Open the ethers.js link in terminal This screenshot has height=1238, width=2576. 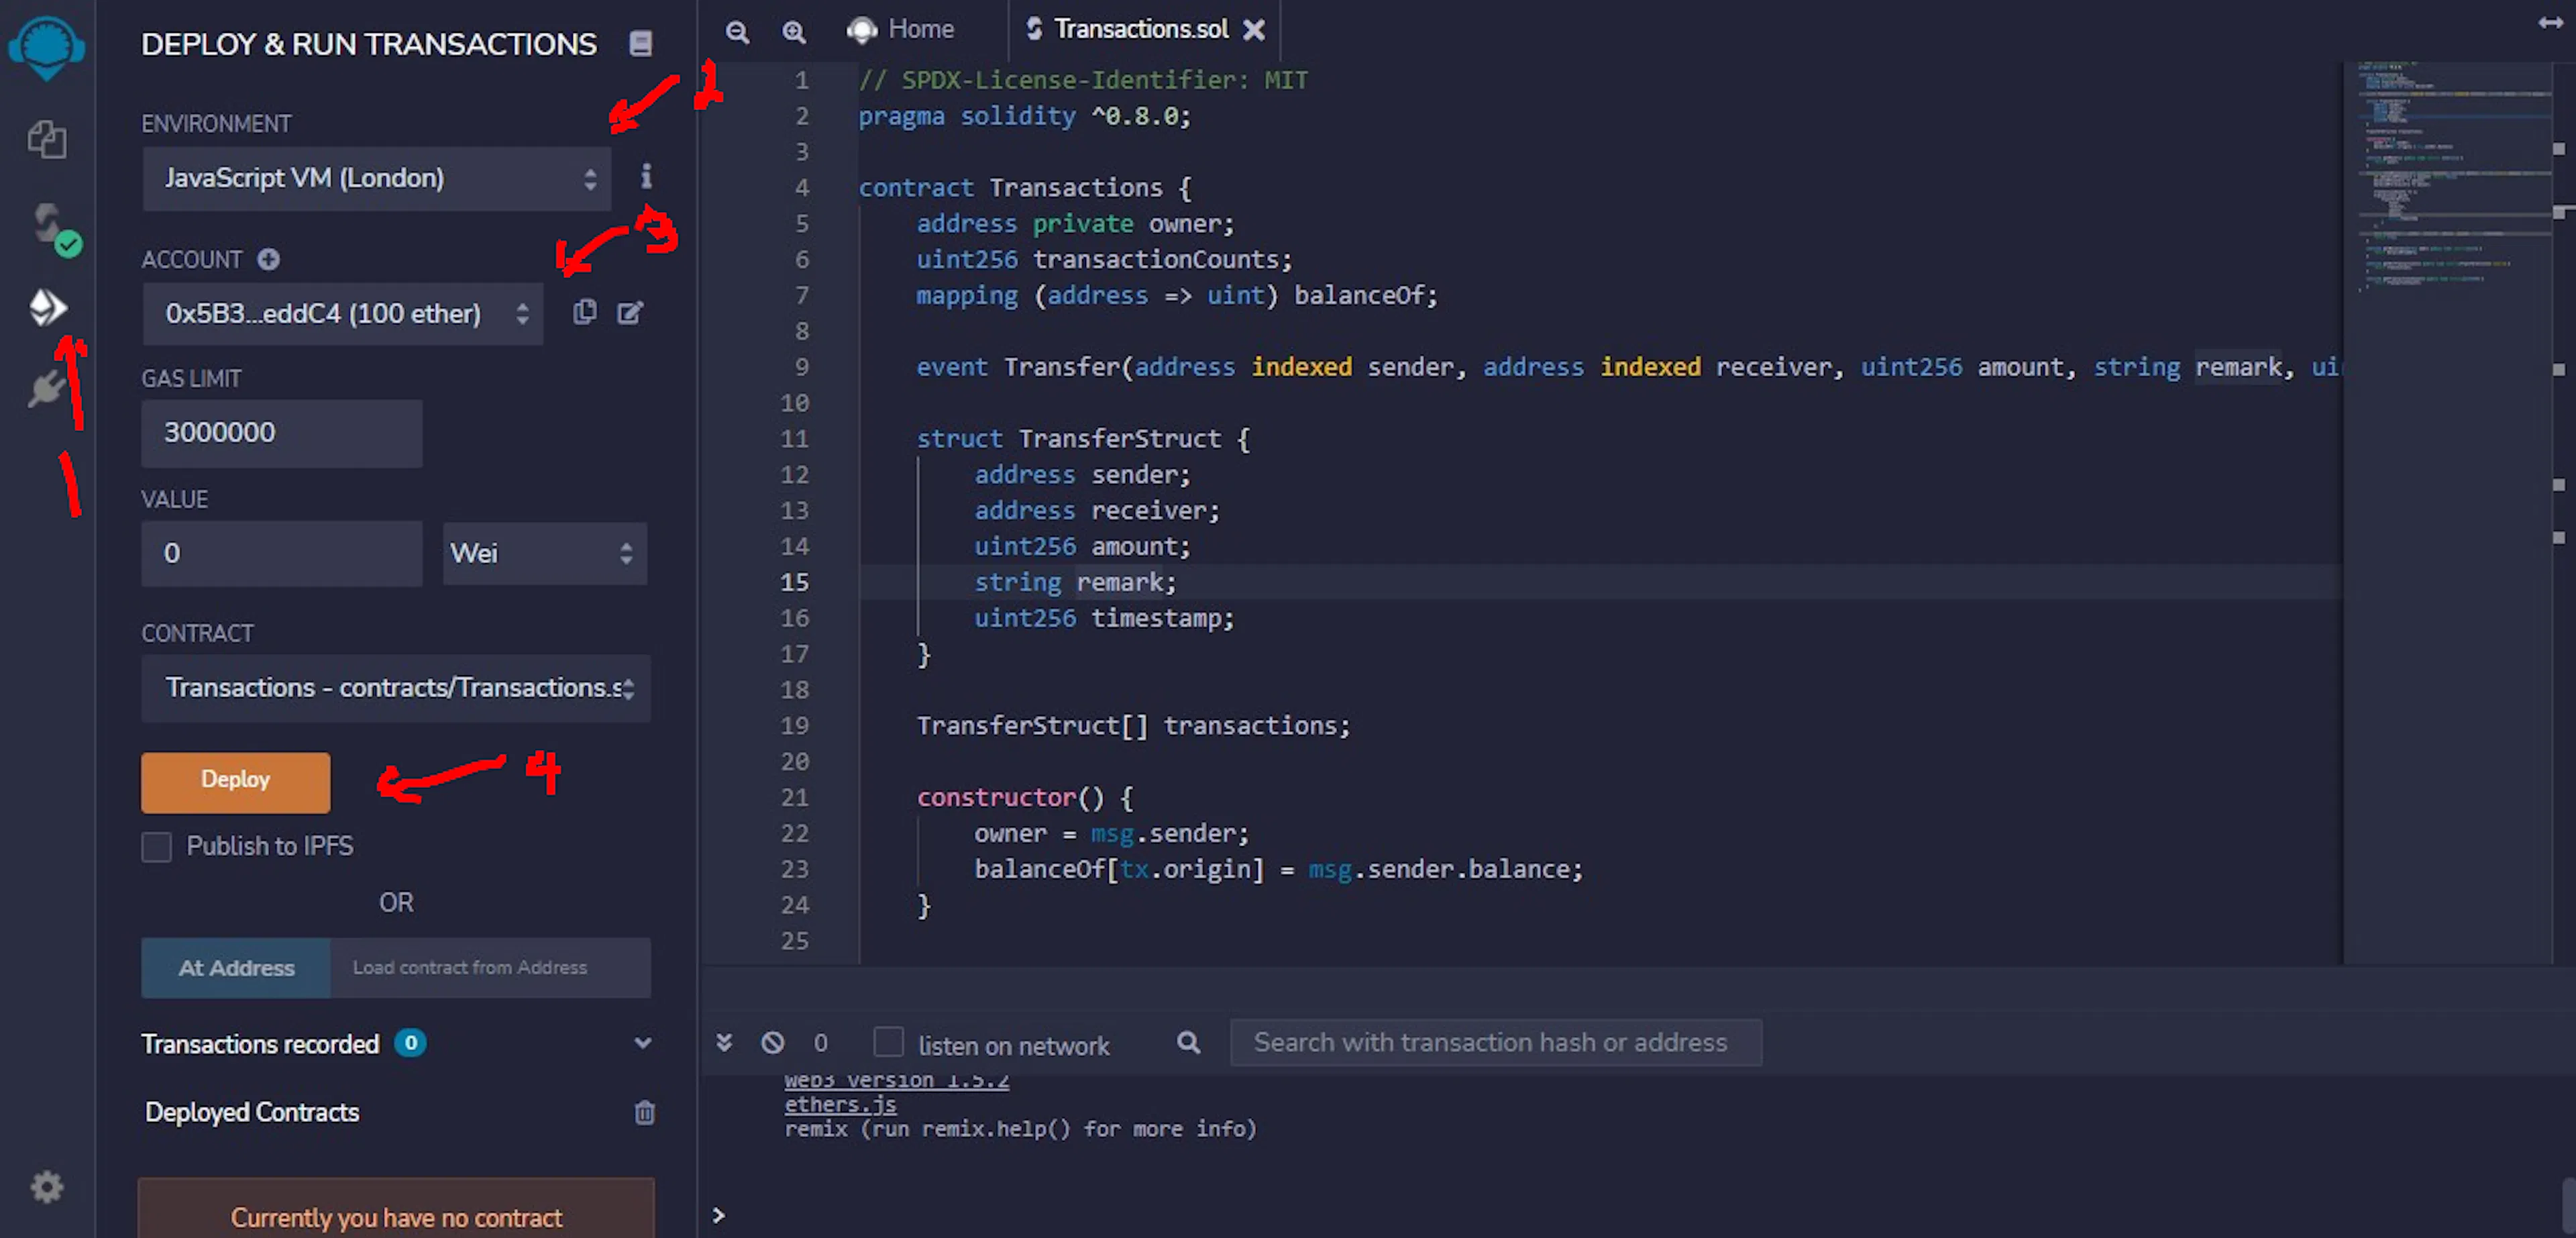pyautogui.click(x=840, y=1104)
